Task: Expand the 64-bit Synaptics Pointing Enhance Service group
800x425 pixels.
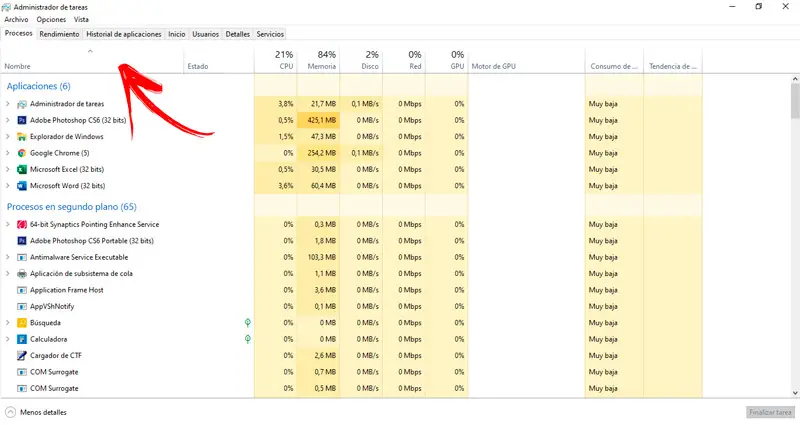Action: [x=8, y=224]
